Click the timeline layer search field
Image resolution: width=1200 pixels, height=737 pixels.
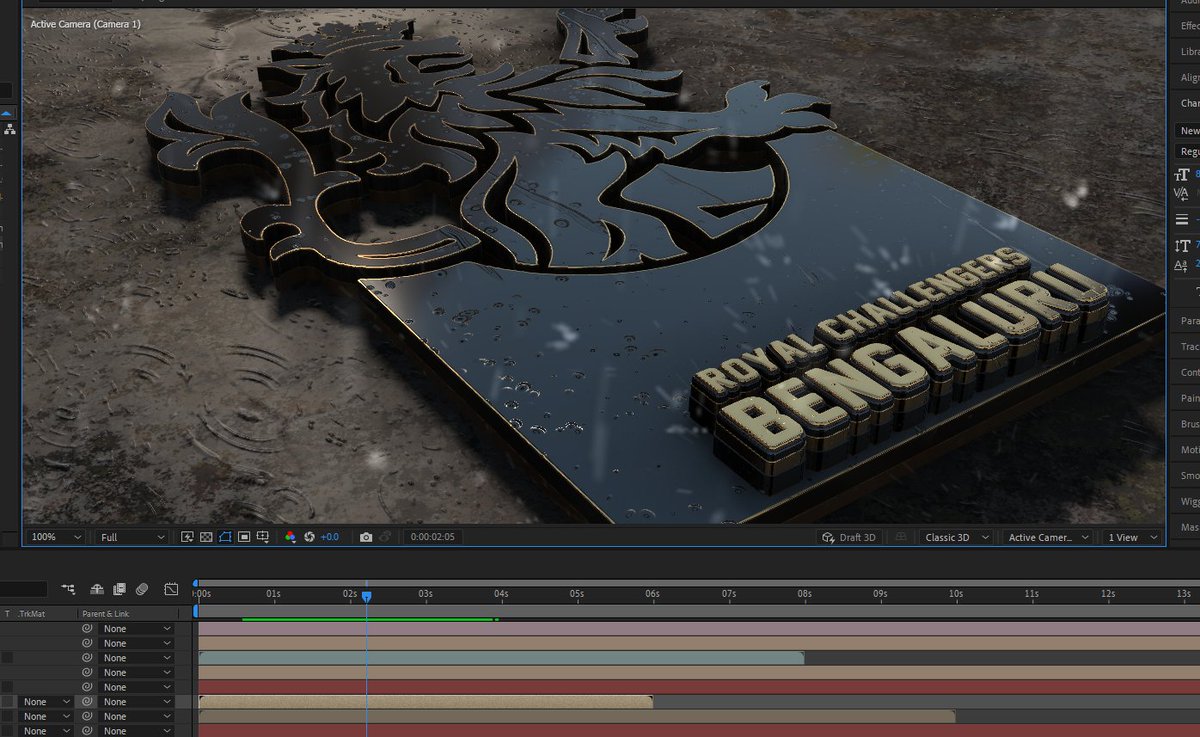coord(23,590)
